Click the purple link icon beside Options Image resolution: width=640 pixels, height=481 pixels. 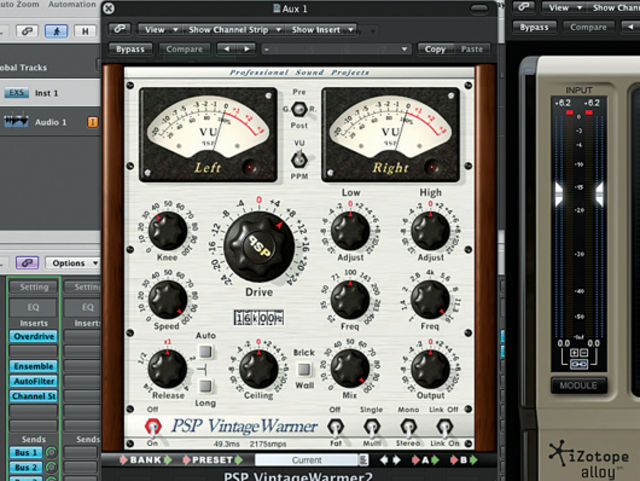[27, 263]
